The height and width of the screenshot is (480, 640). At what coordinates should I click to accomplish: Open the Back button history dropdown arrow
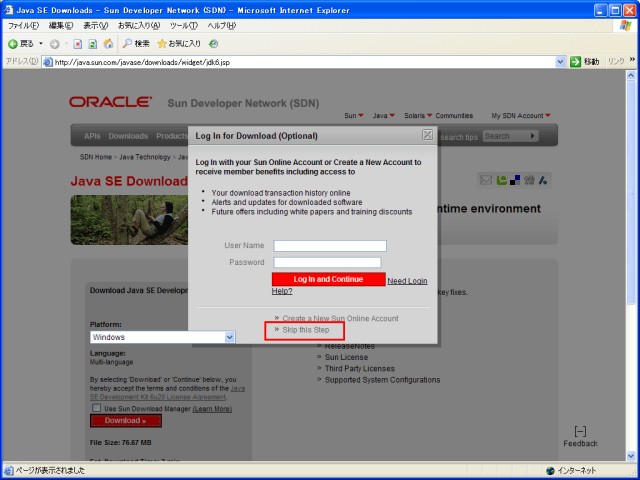pos(41,43)
